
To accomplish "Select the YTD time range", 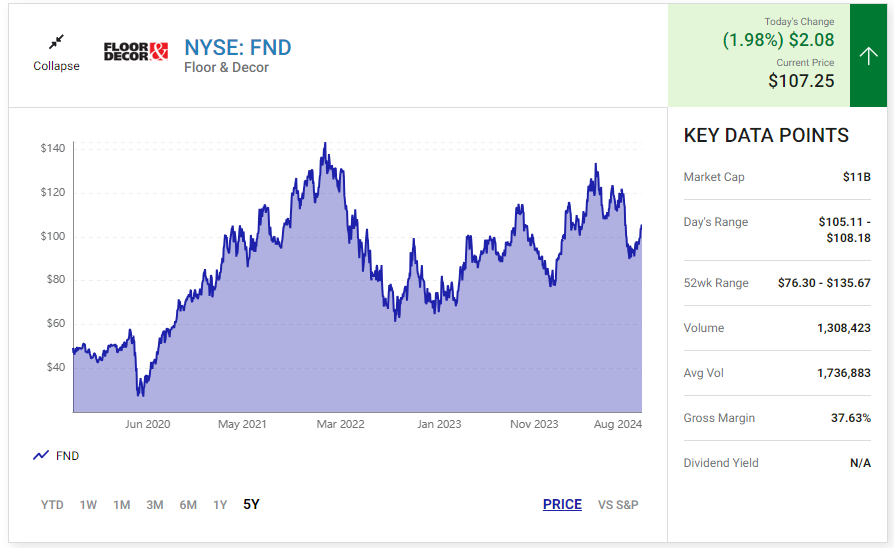I will tap(52, 505).
